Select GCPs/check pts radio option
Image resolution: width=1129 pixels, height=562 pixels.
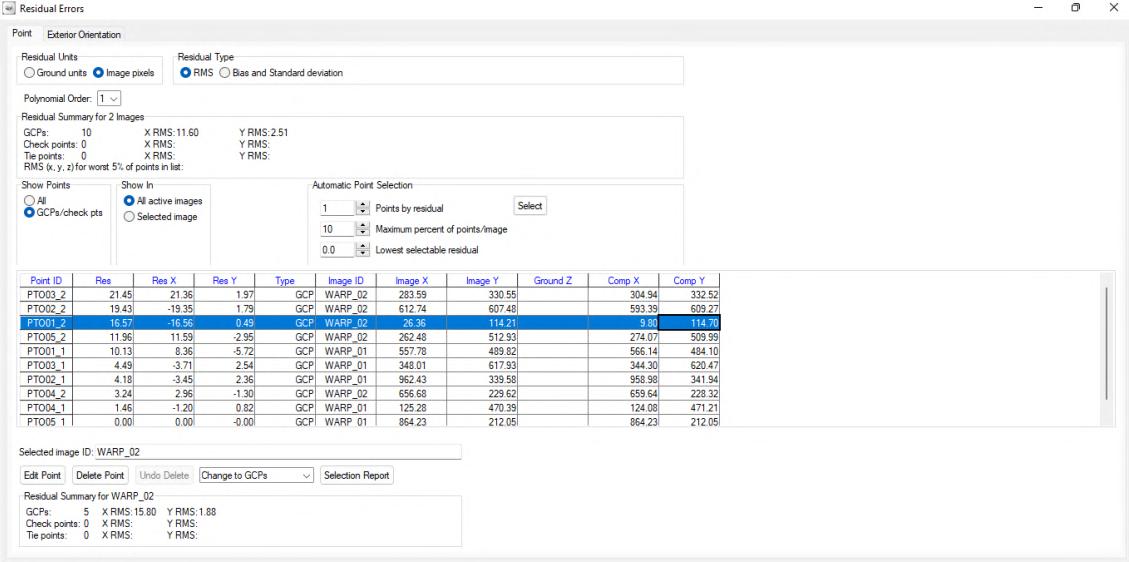[x=63, y=213]
